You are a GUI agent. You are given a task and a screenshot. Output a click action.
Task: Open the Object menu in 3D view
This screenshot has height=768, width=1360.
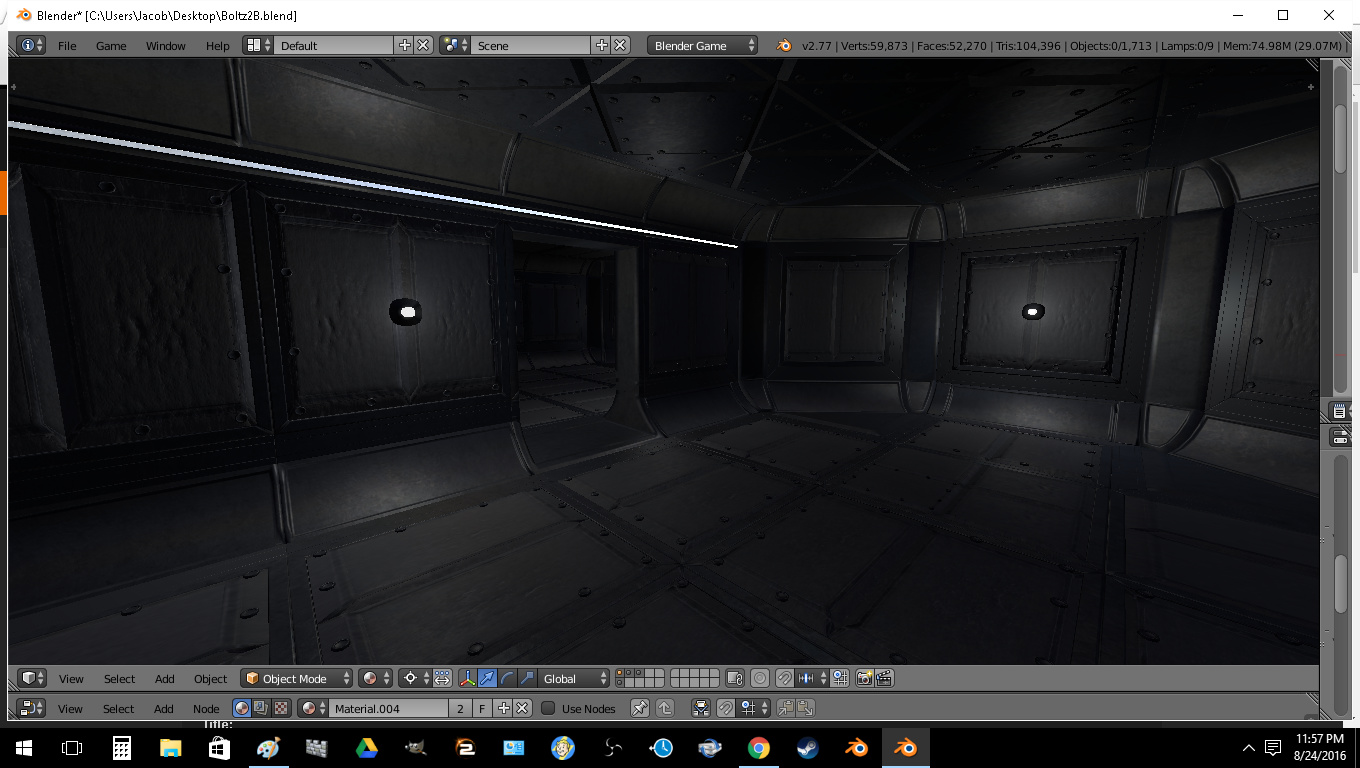[x=210, y=679]
